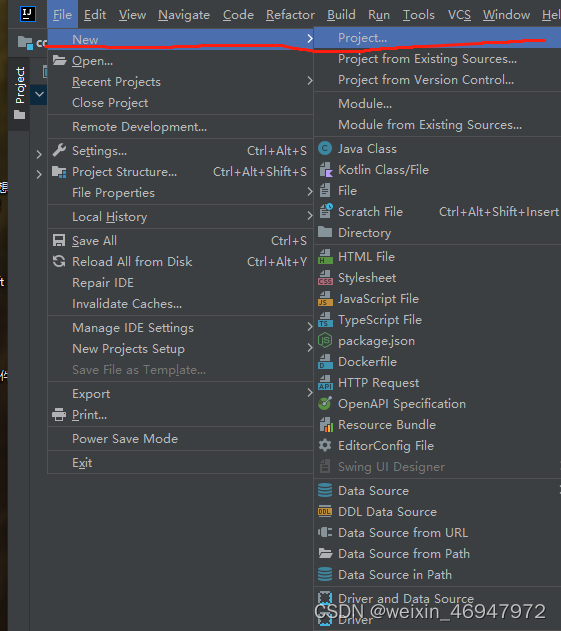Click the Resource Bundle icon
Viewport: 561px width, 631px height.
(325, 425)
